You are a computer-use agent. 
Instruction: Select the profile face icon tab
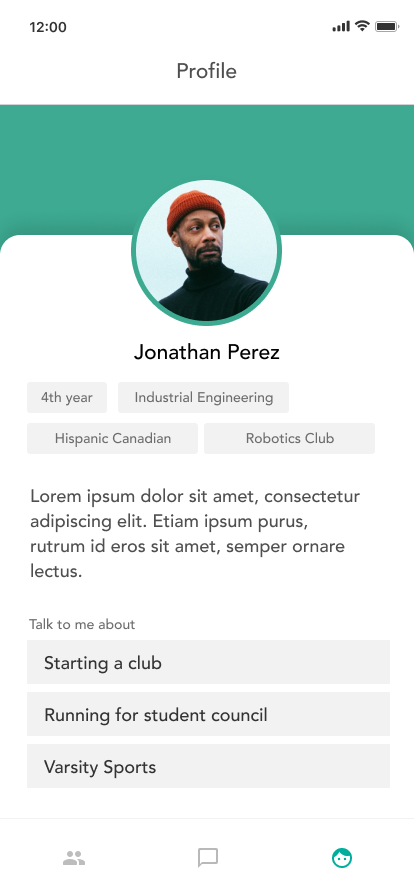point(342,858)
